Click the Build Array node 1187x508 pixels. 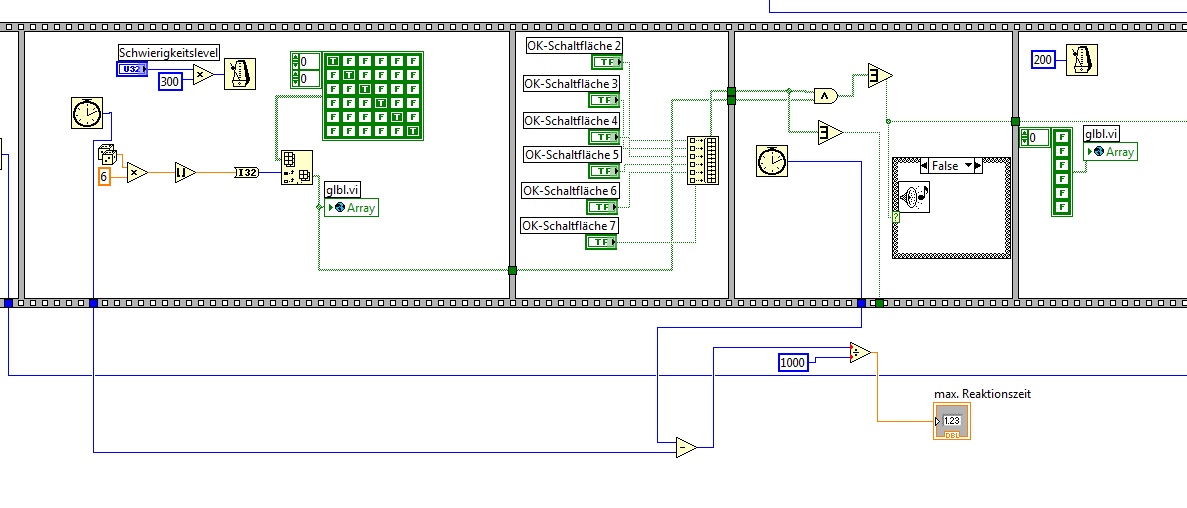click(703, 161)
